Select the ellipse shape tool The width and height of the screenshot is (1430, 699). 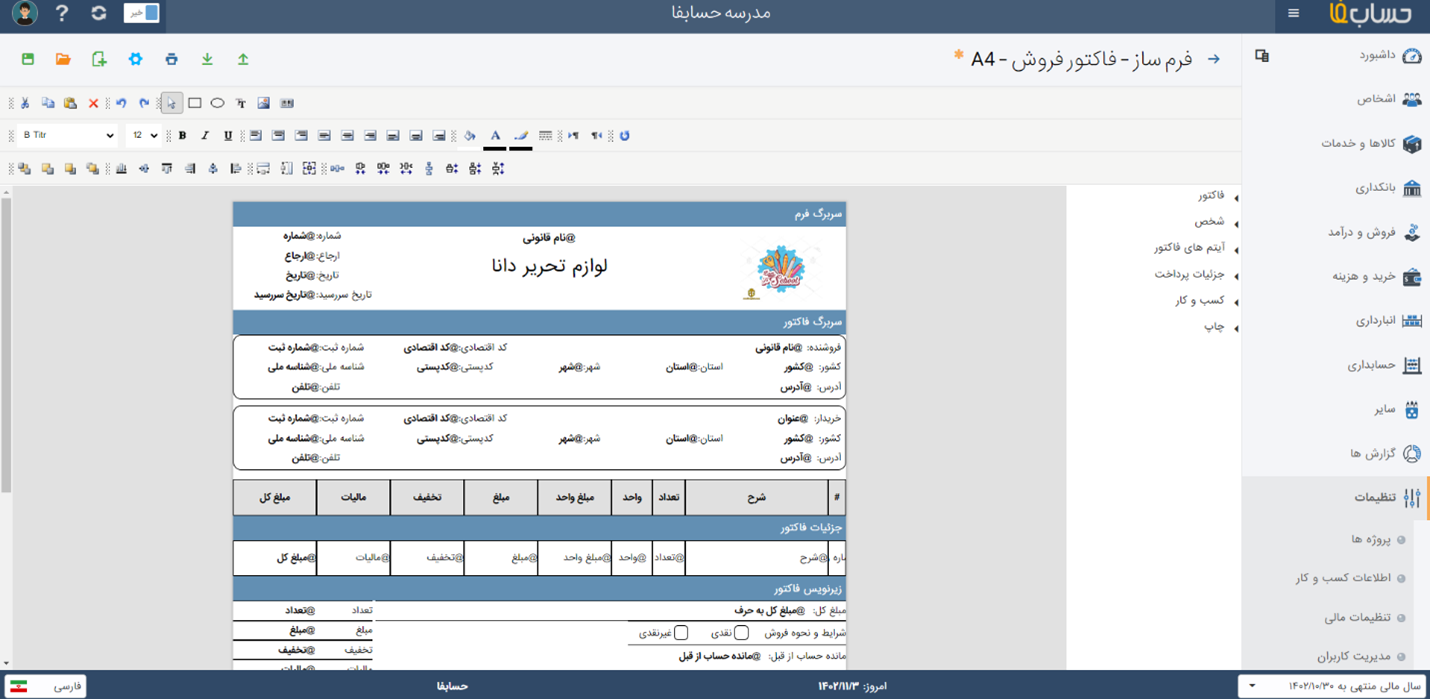point(217,103)
